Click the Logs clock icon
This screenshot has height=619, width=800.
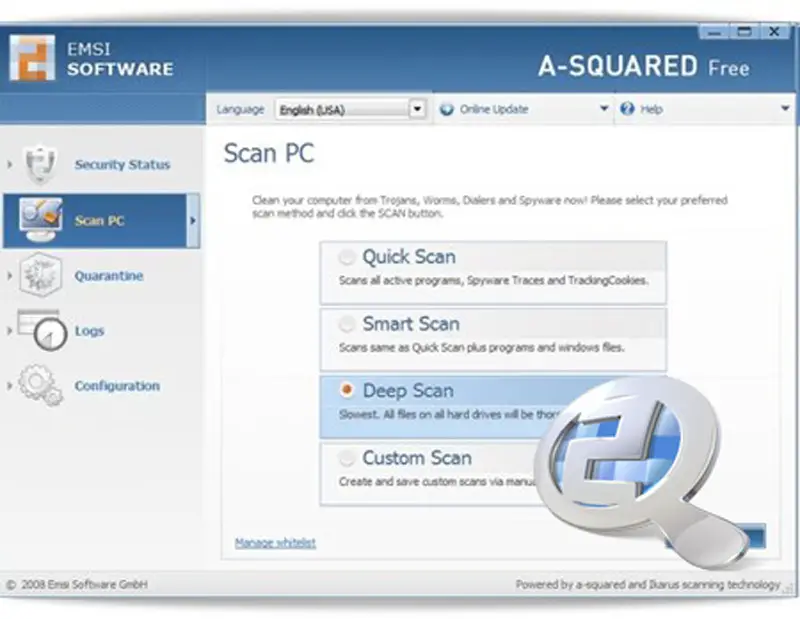[42, 330]
